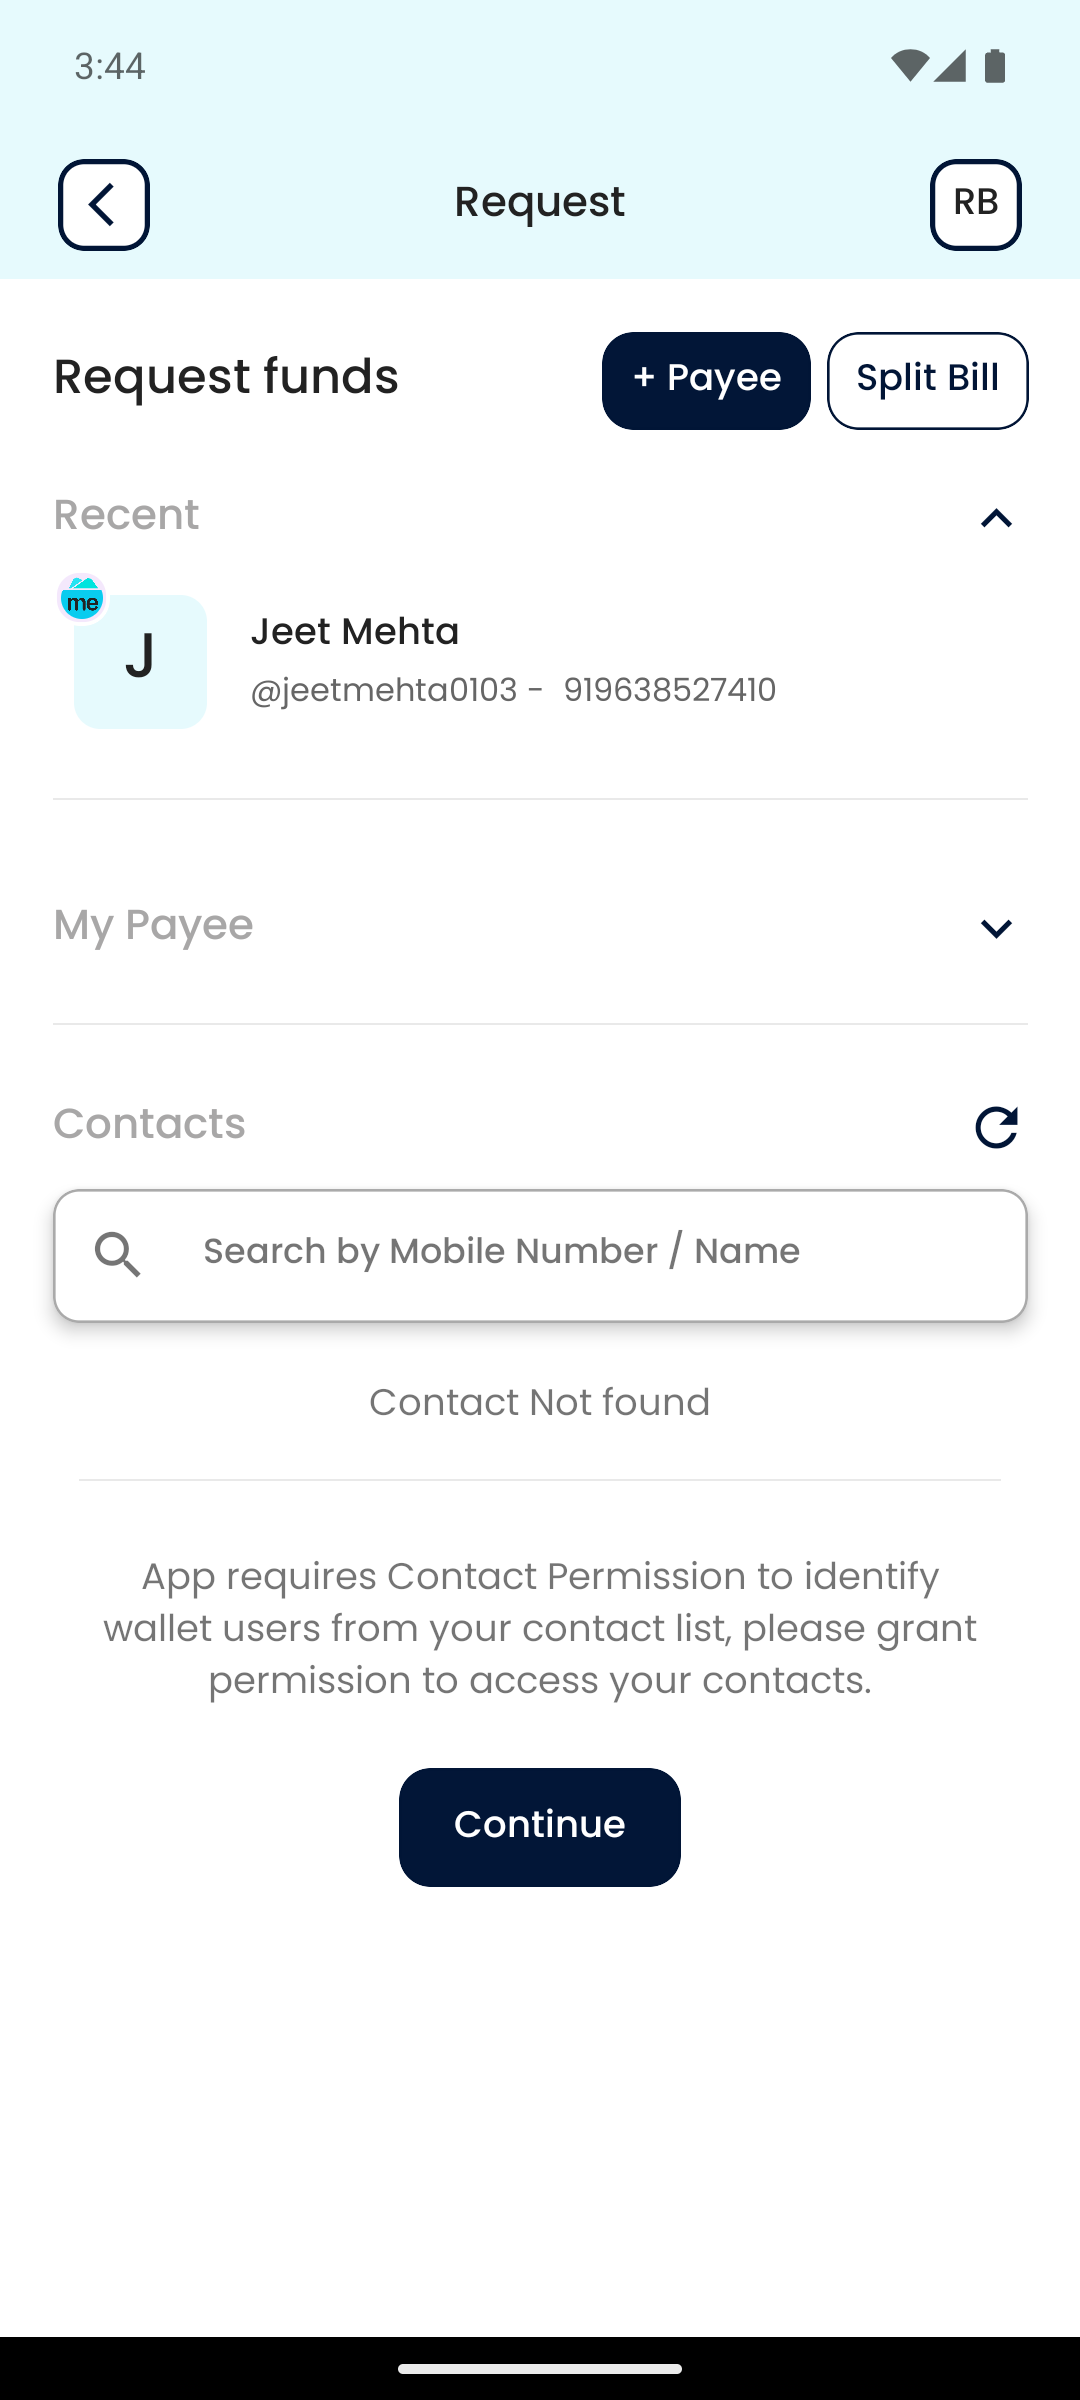
Task: Open the Split Bill option
Action: 927,381
